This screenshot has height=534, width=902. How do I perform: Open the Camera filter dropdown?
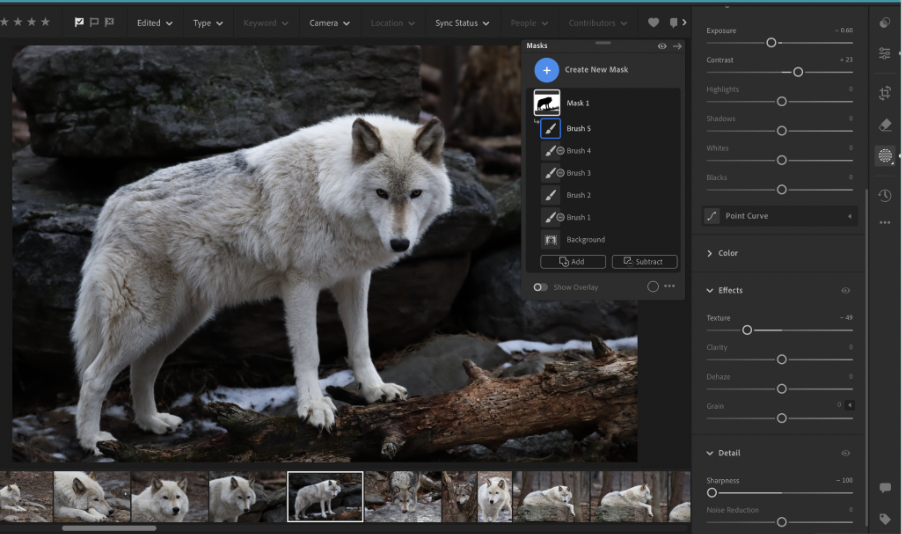point(329,23)
